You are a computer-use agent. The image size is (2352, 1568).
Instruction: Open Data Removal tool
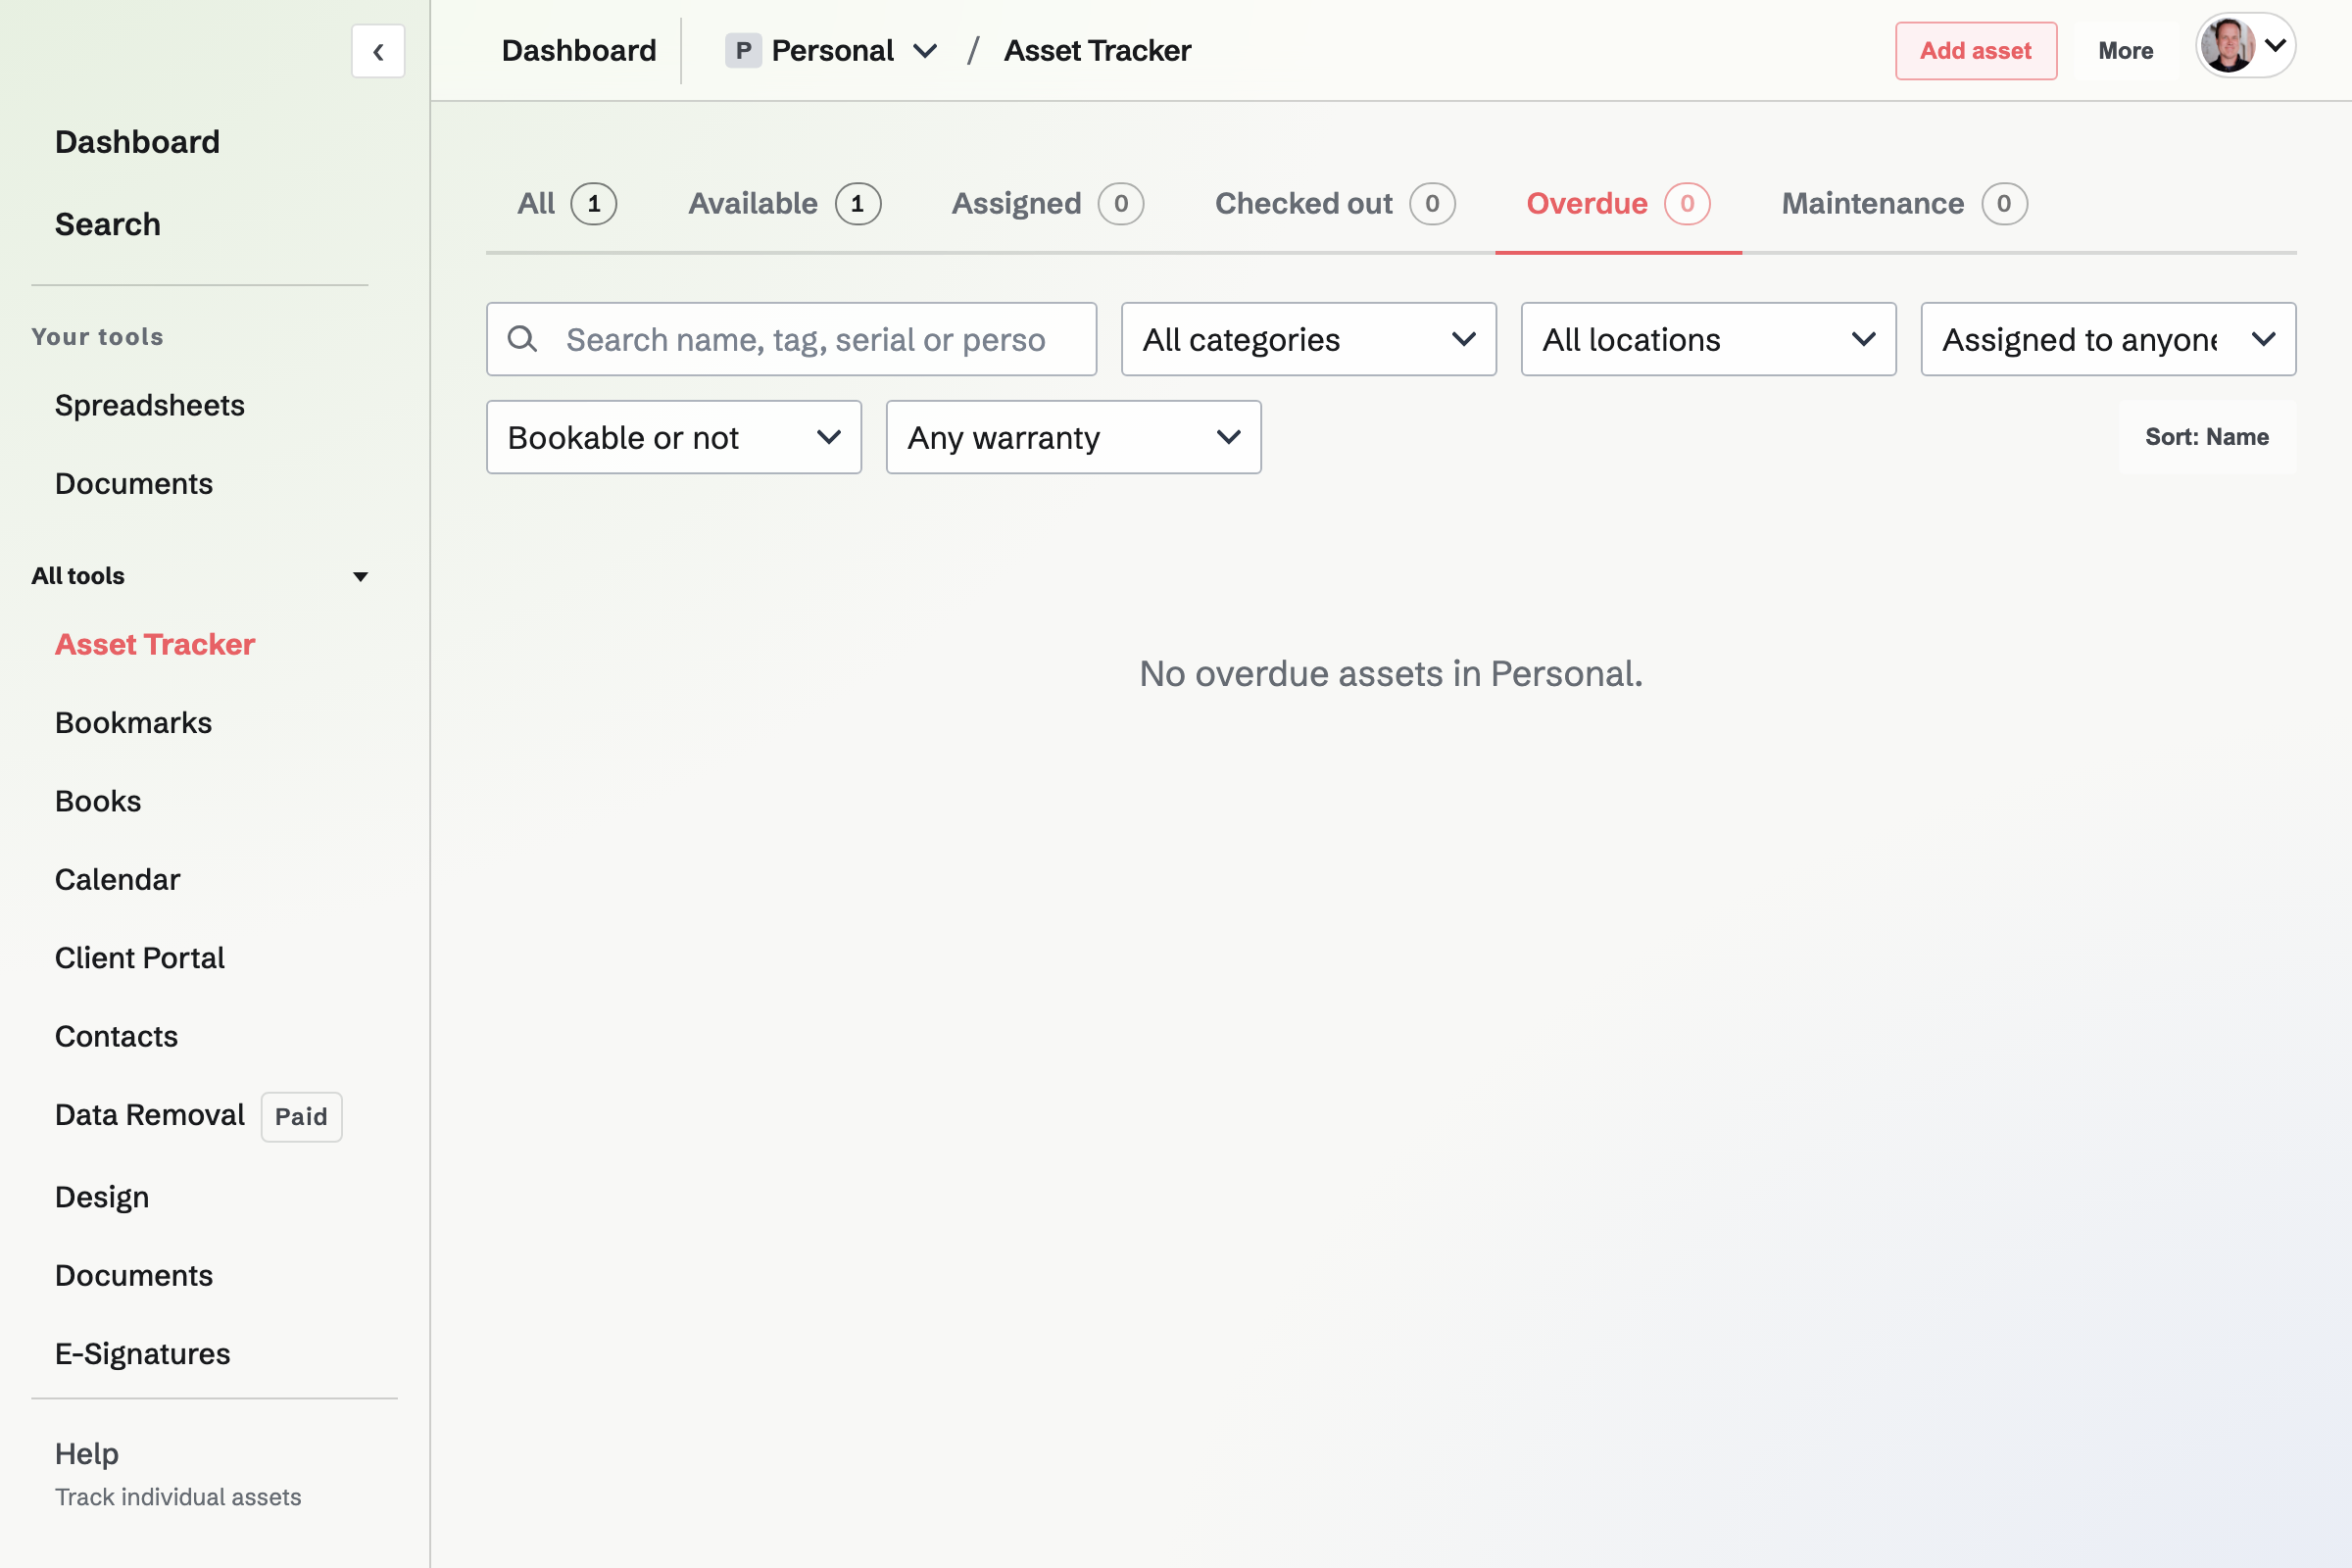[150, 1114]
